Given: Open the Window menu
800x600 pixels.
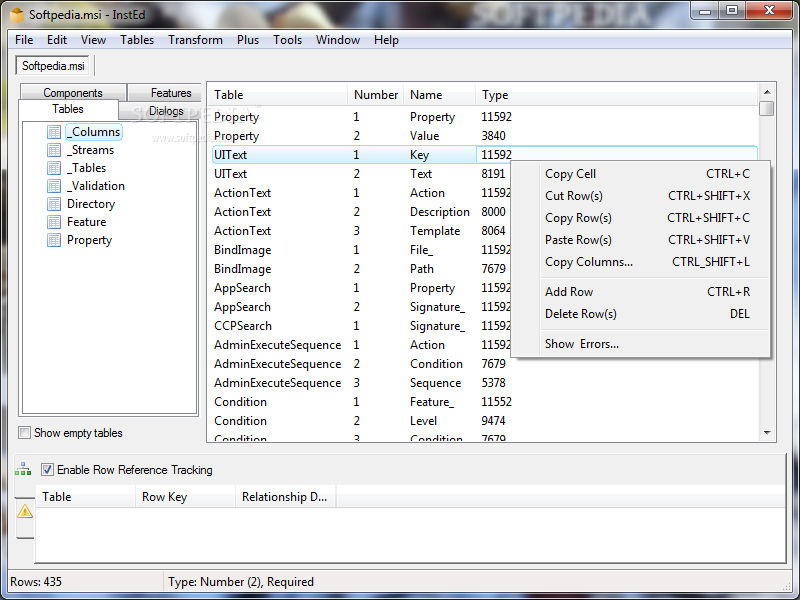Looking at the screenshot, I should (x=338, y=40).
